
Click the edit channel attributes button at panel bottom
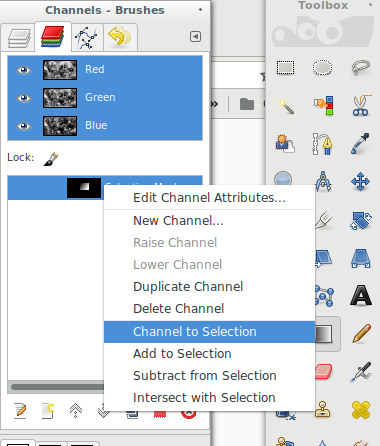[x=20, y=411]
